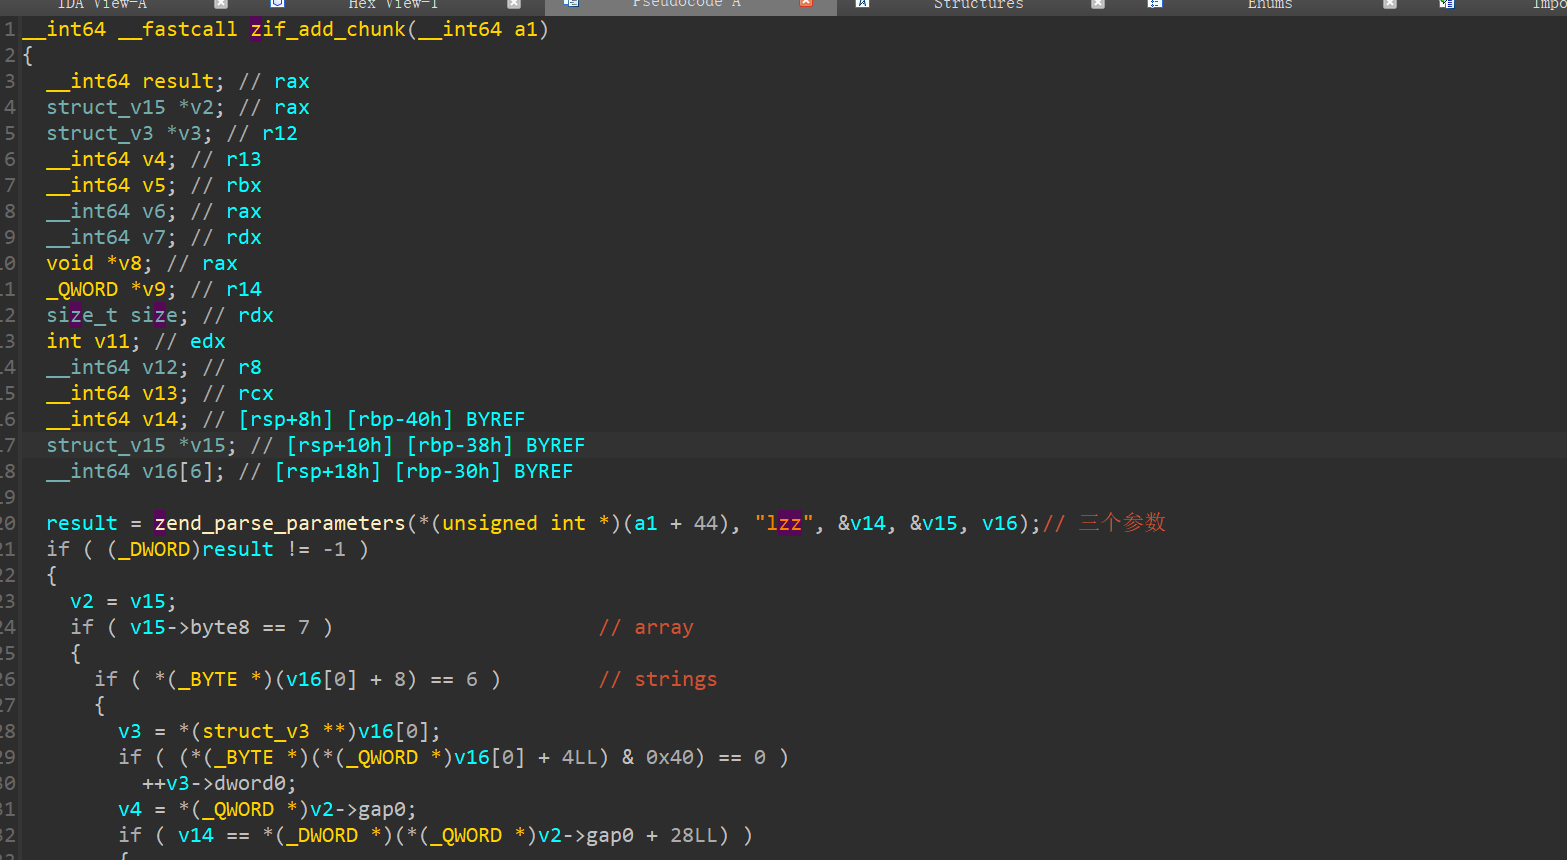Select the "struct_v3 *v3" declaration
The width and height of the screenshot is (1567, 860).
pyautogui.click(x=129, y=133)
